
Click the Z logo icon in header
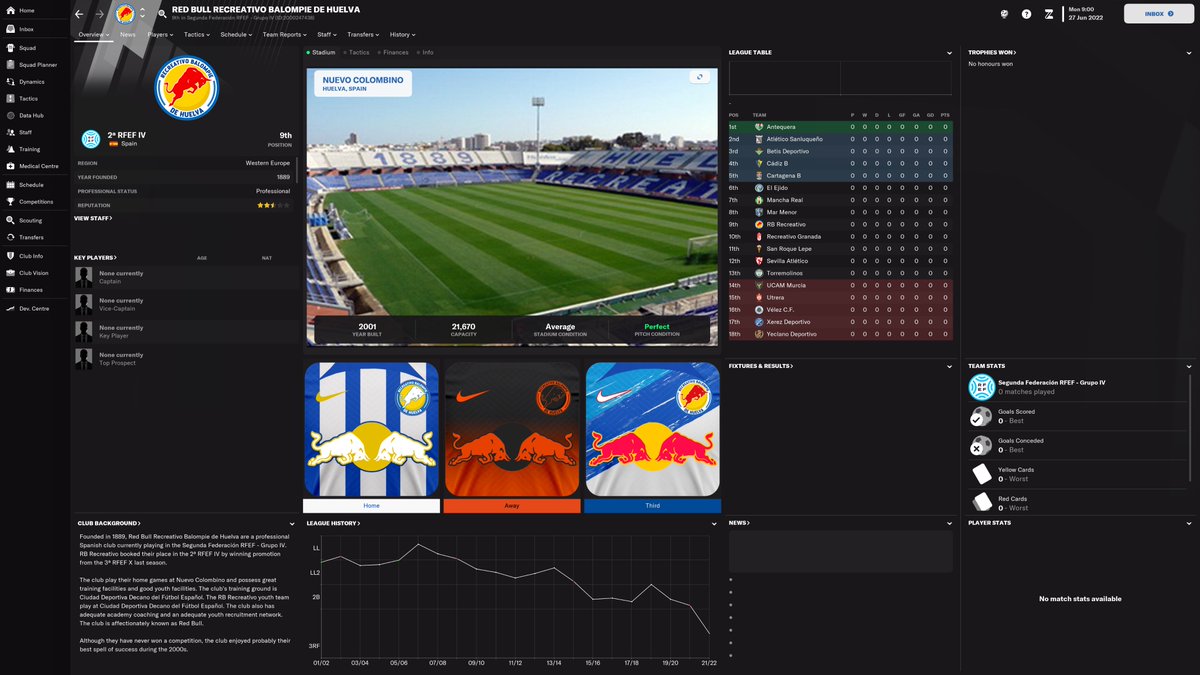[x=1048, y=14]
